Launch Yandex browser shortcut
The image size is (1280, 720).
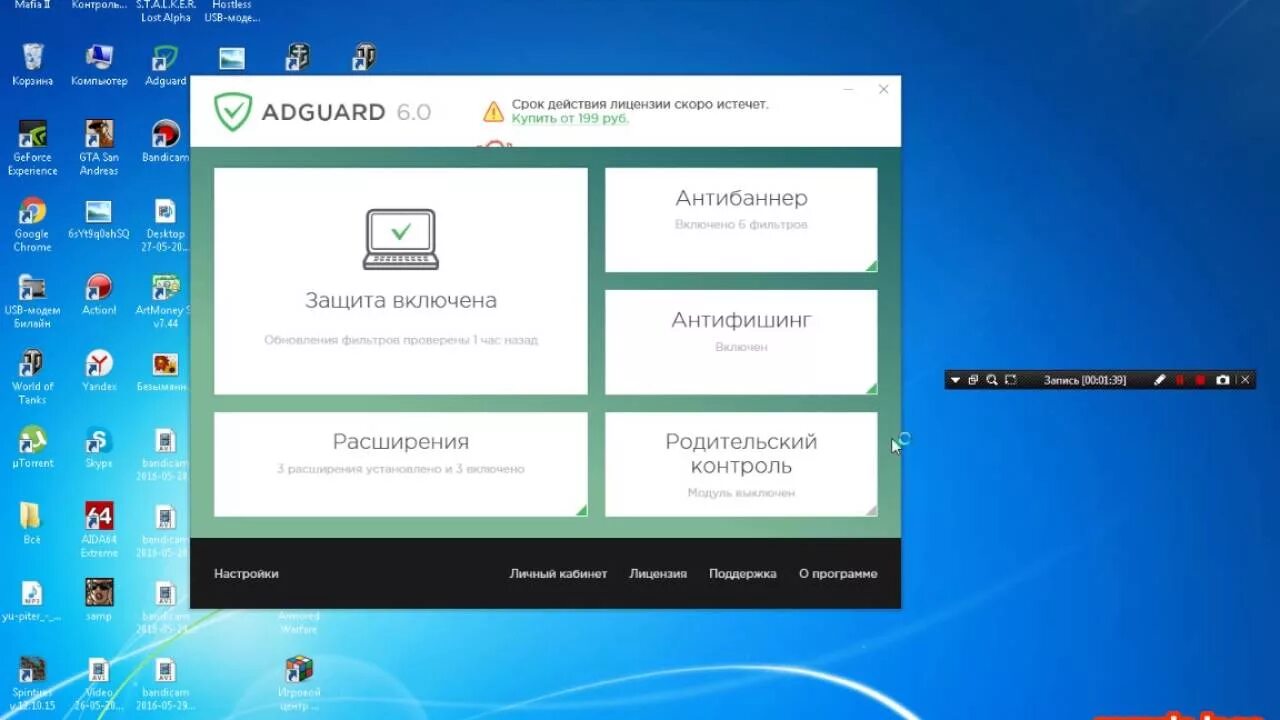(x=99, y=371)
